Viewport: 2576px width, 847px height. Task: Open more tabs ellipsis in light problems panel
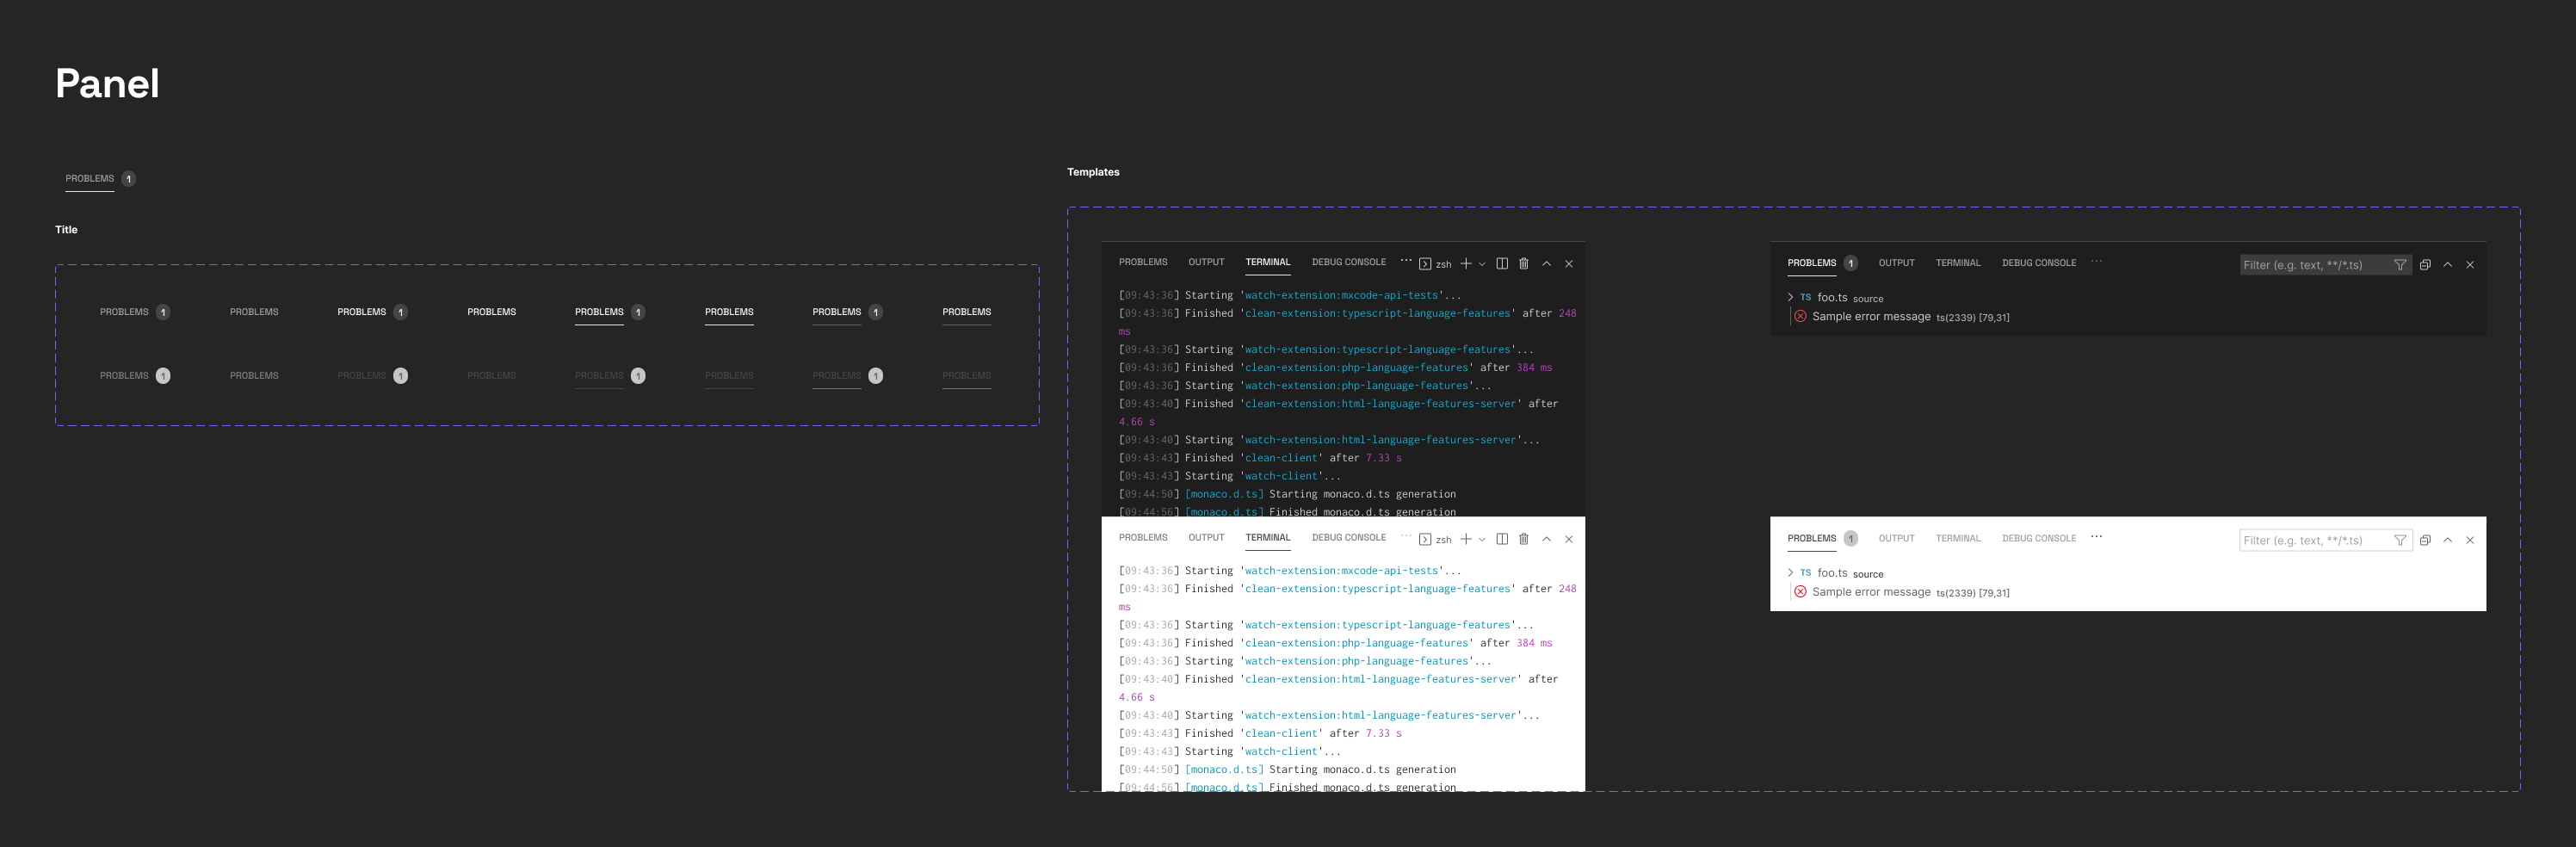[x=2096, y=537]
